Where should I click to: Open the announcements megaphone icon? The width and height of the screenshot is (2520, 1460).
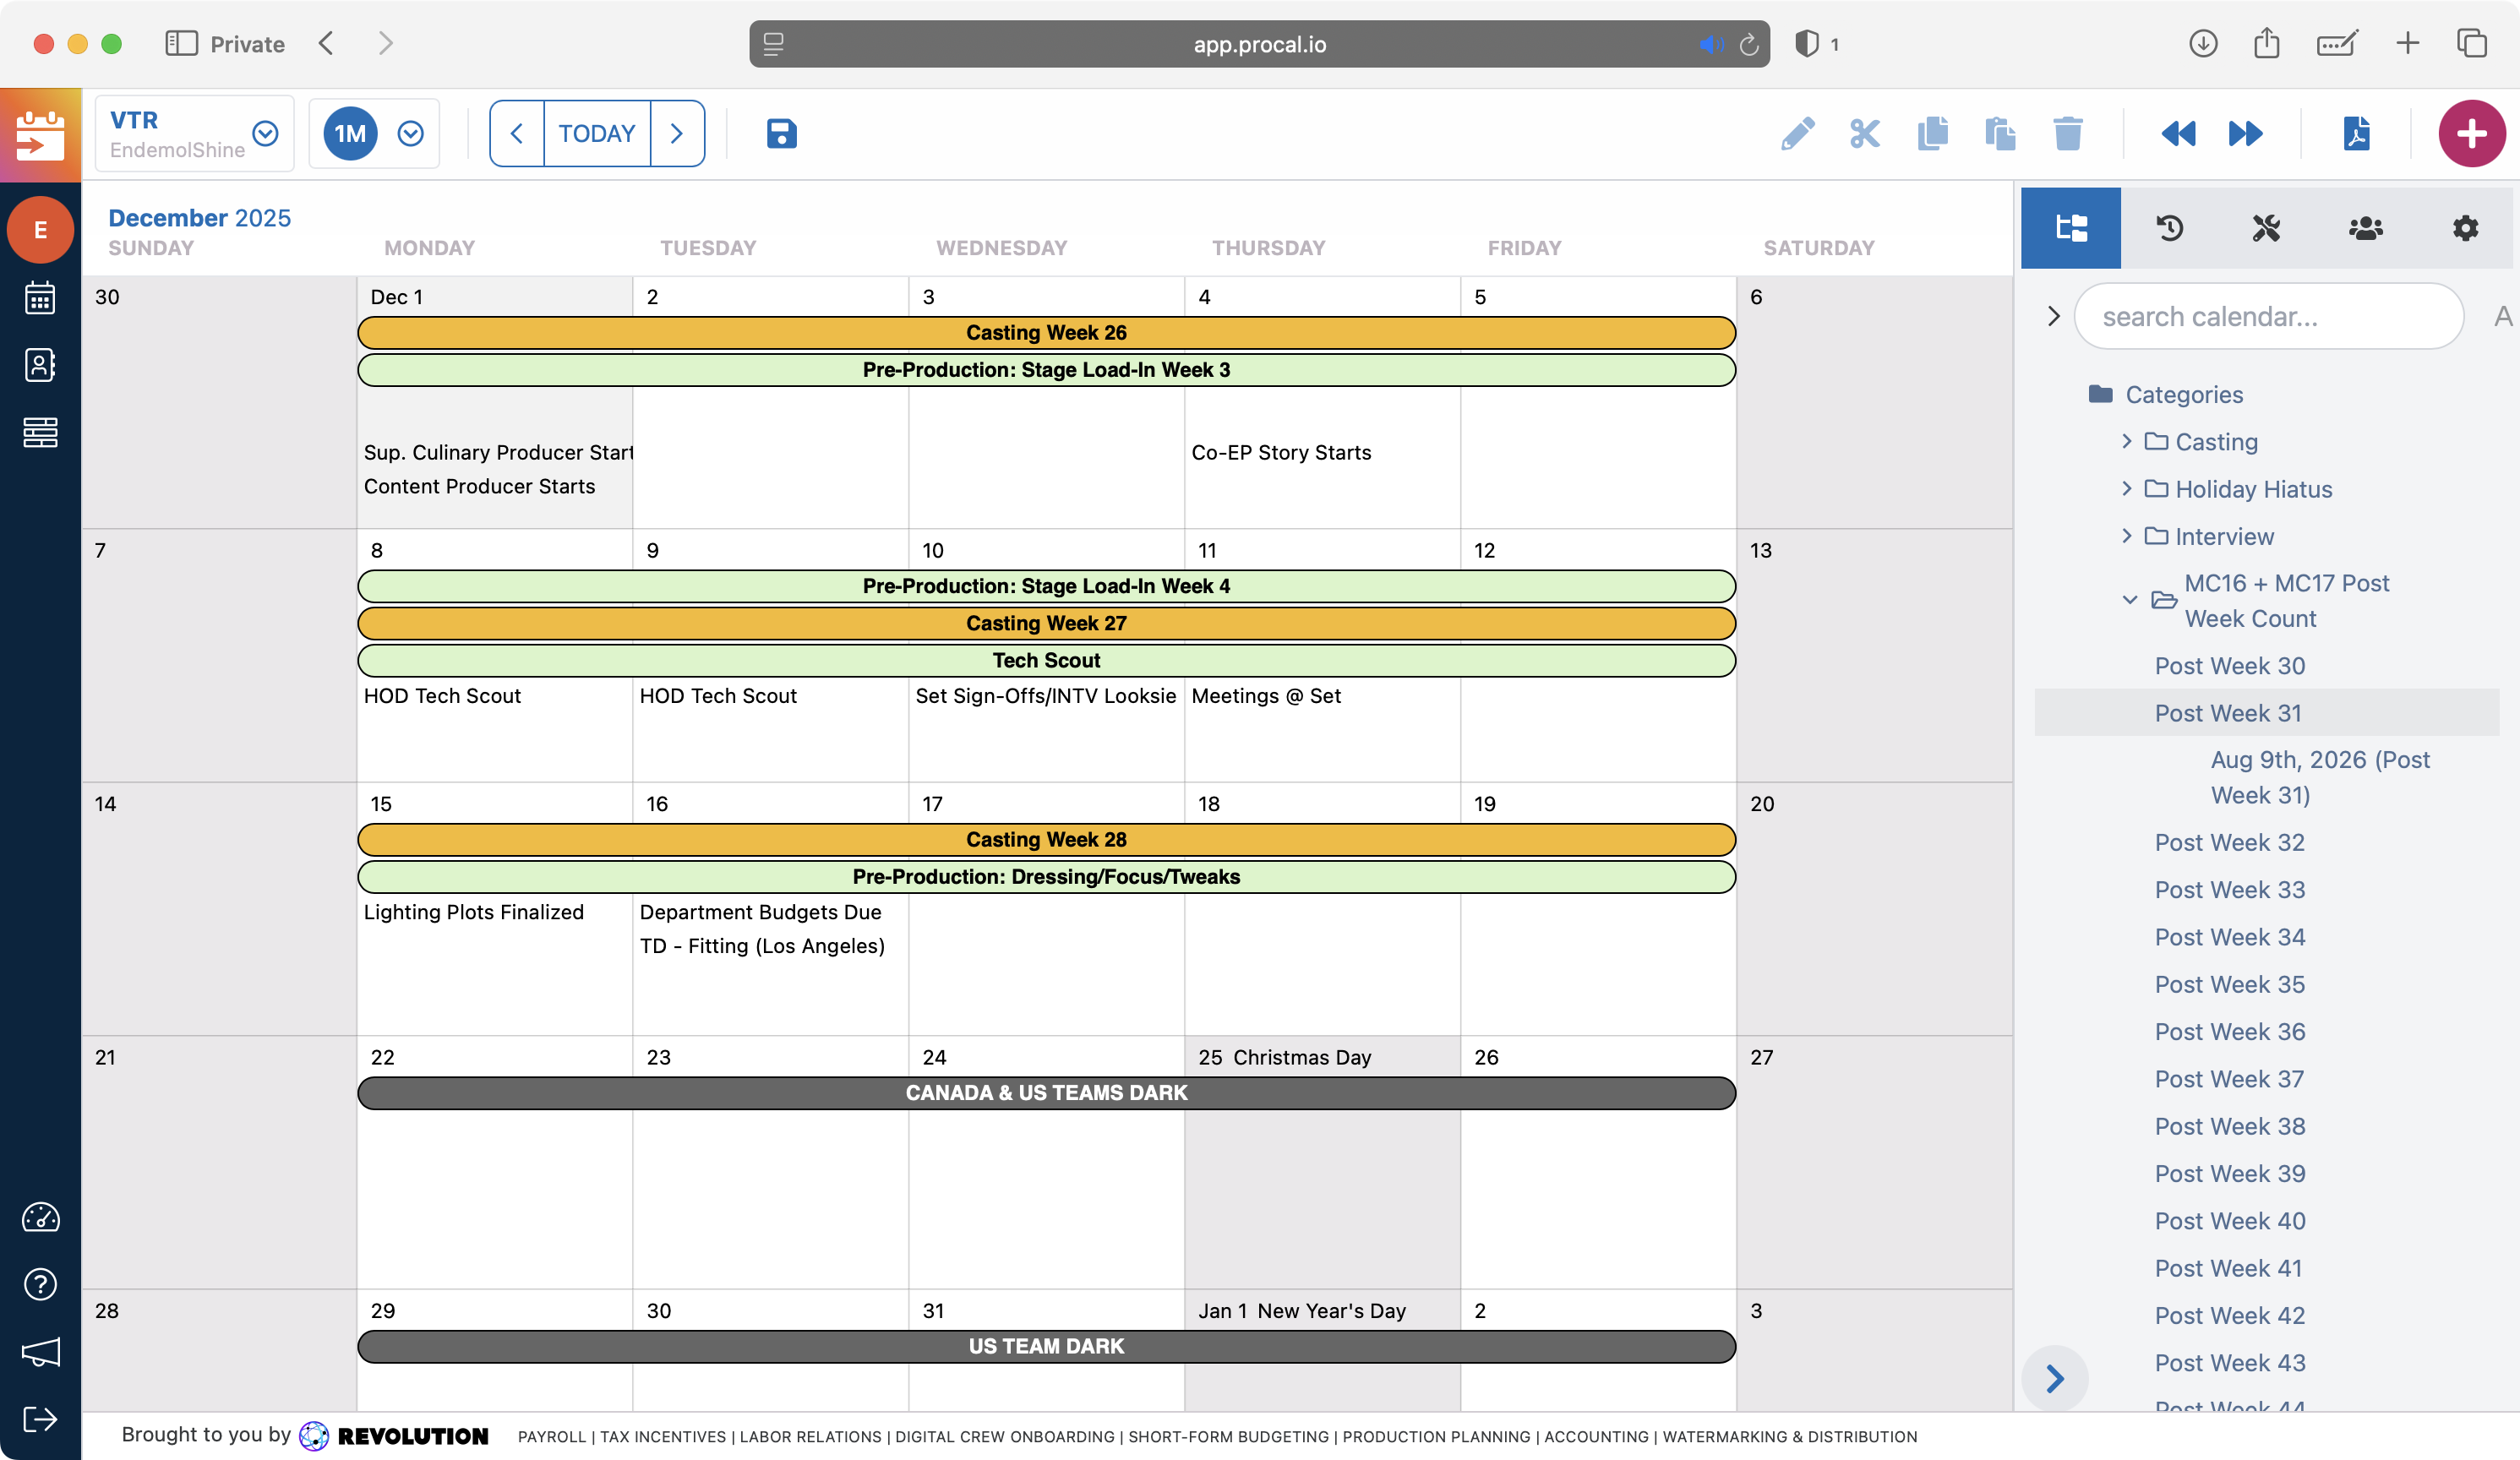tap(40, 1352)
